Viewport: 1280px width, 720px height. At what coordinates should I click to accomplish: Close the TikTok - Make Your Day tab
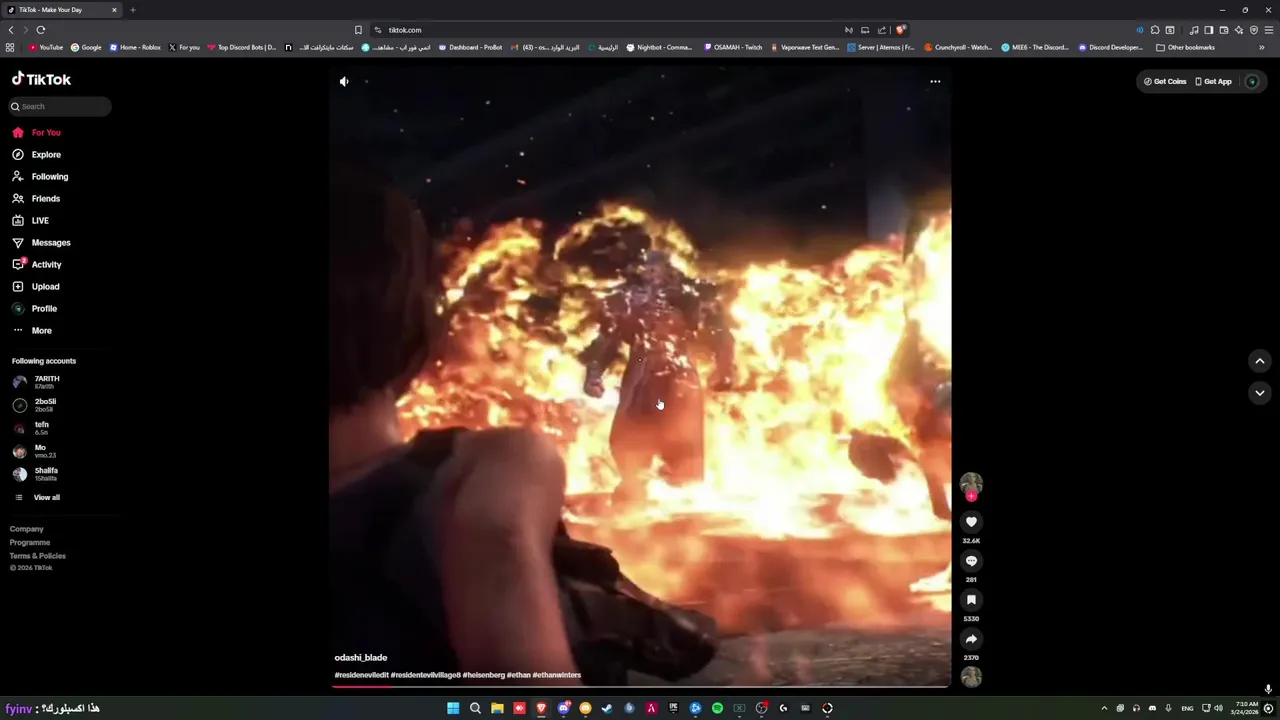click(114, 10)
